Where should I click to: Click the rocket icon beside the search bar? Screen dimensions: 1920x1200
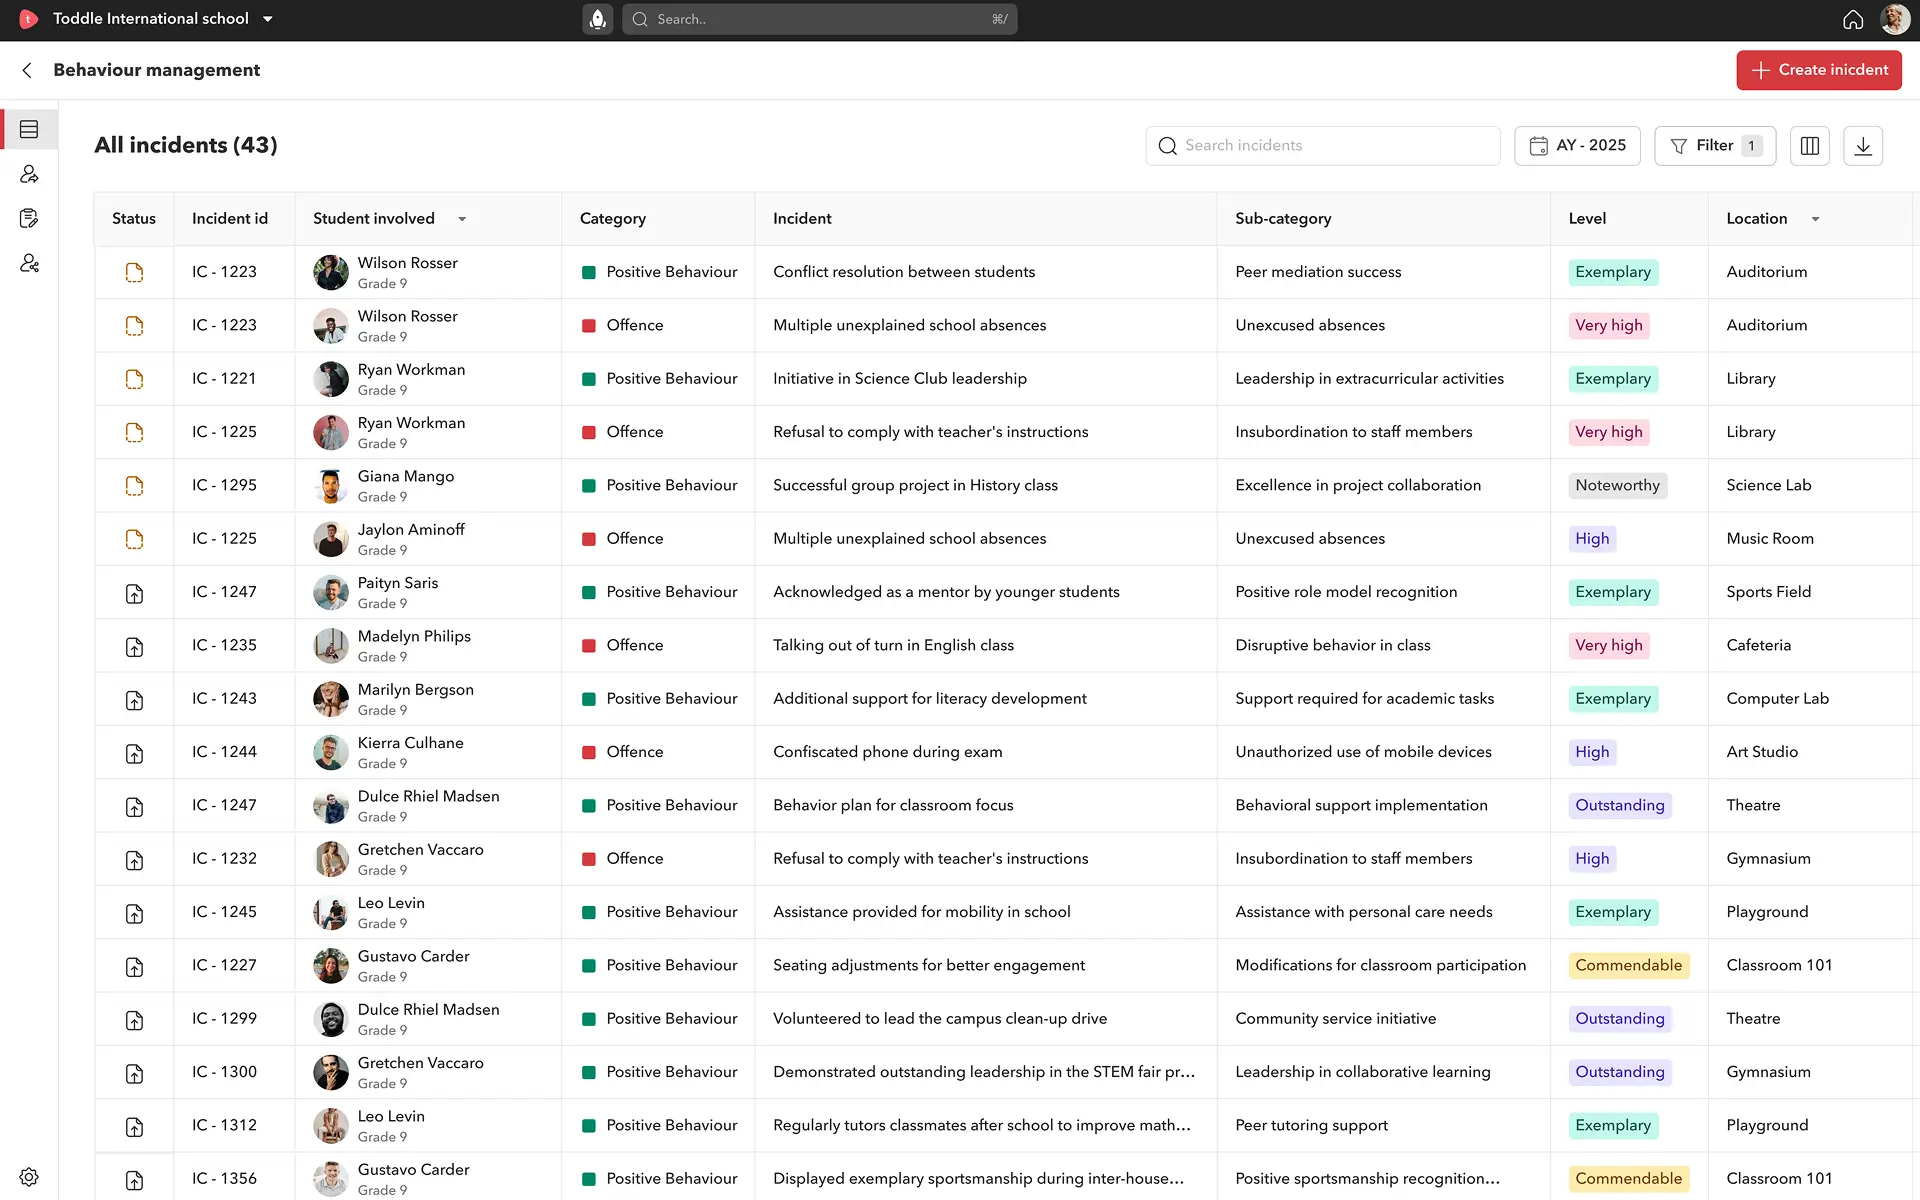pyautogui.click(x=598, y=19)
